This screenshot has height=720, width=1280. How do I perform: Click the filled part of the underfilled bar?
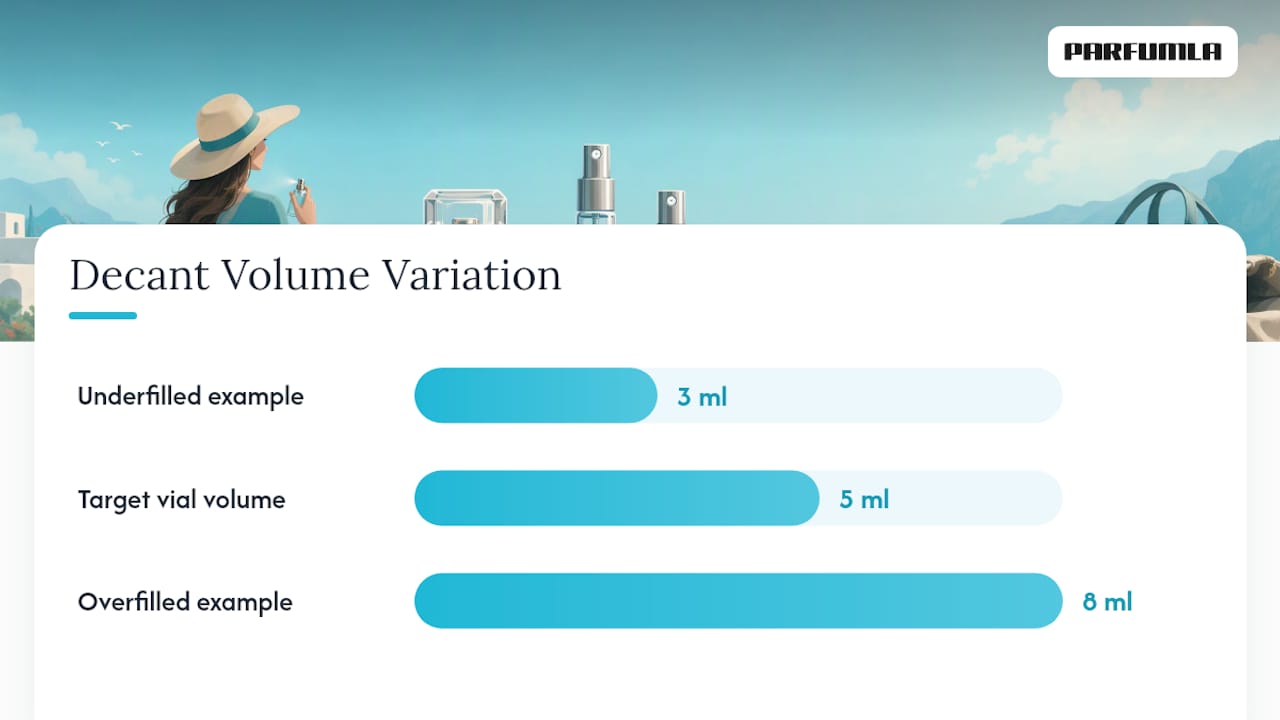coord(536,395)
